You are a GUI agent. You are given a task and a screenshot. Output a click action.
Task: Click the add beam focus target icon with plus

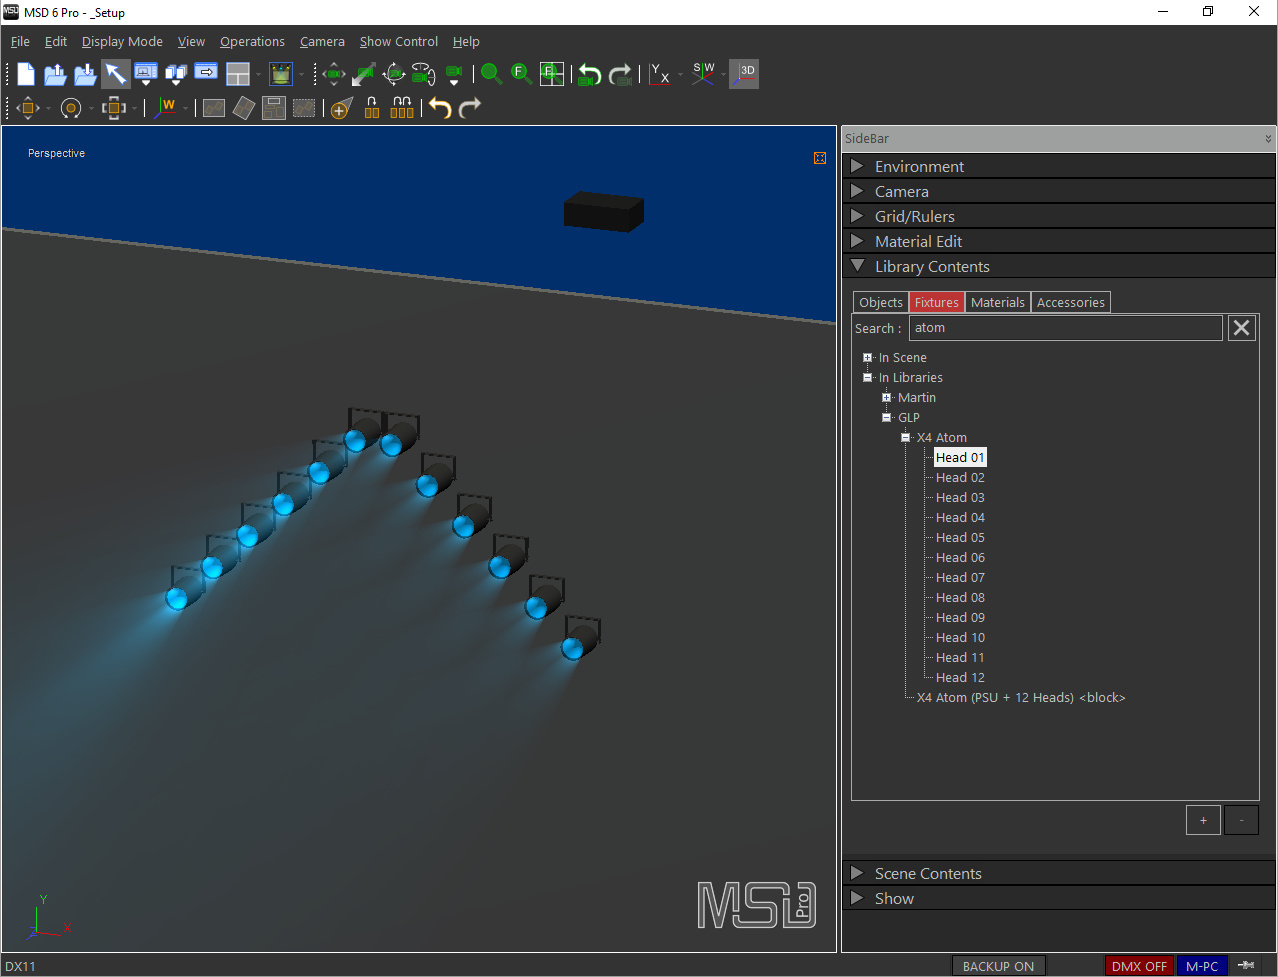pyautogui.click(x=340, y=109)
